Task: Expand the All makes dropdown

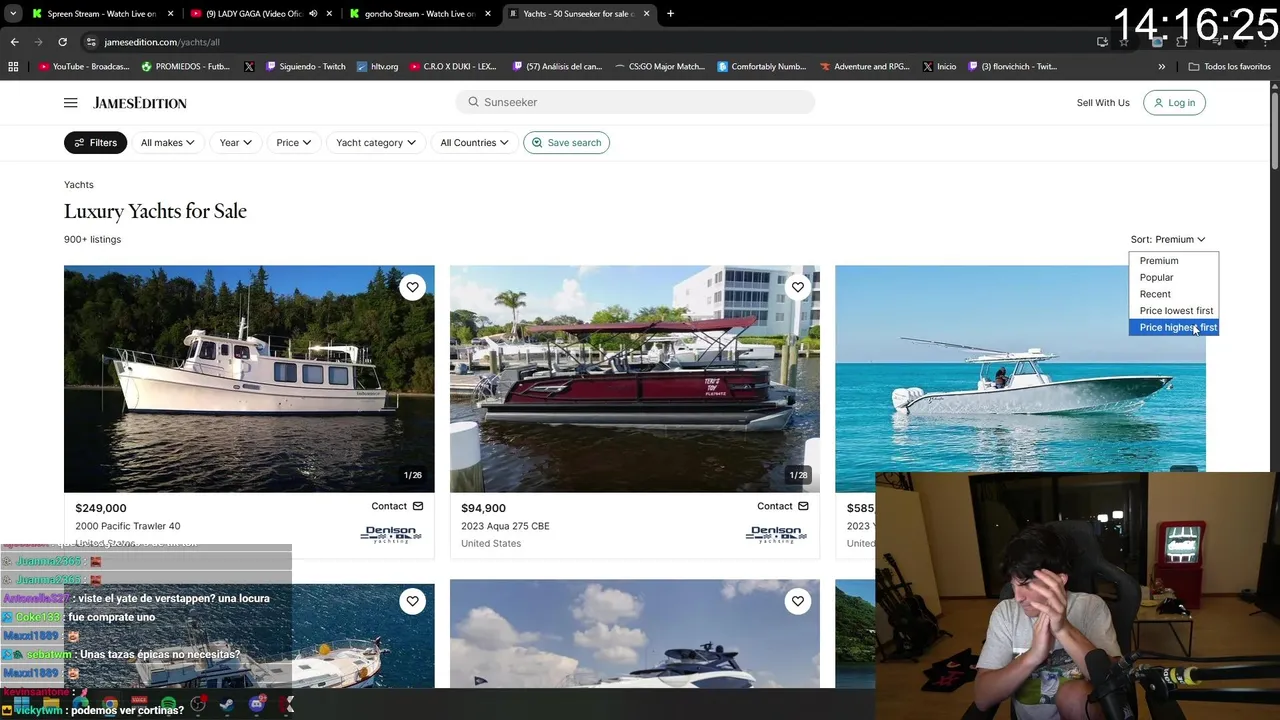Action: 167,143
